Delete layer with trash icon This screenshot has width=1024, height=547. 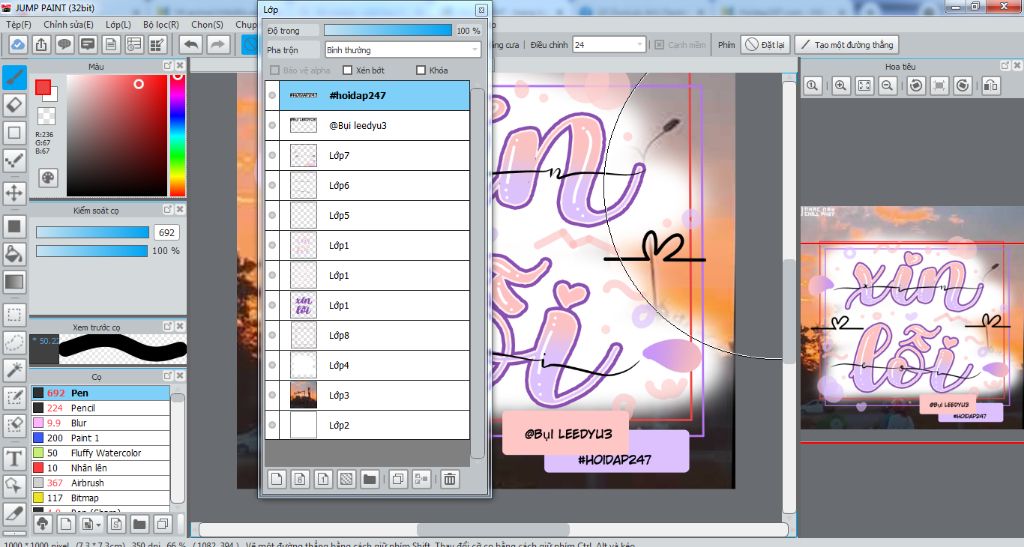tap(449, 479)
